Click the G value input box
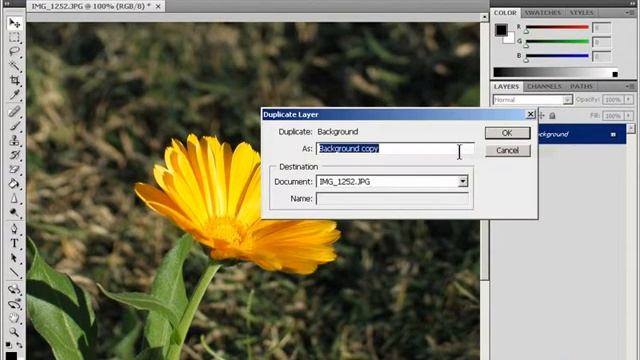This screenshot has height=360, width=640. pyautogui.click(x=601, y=42)
